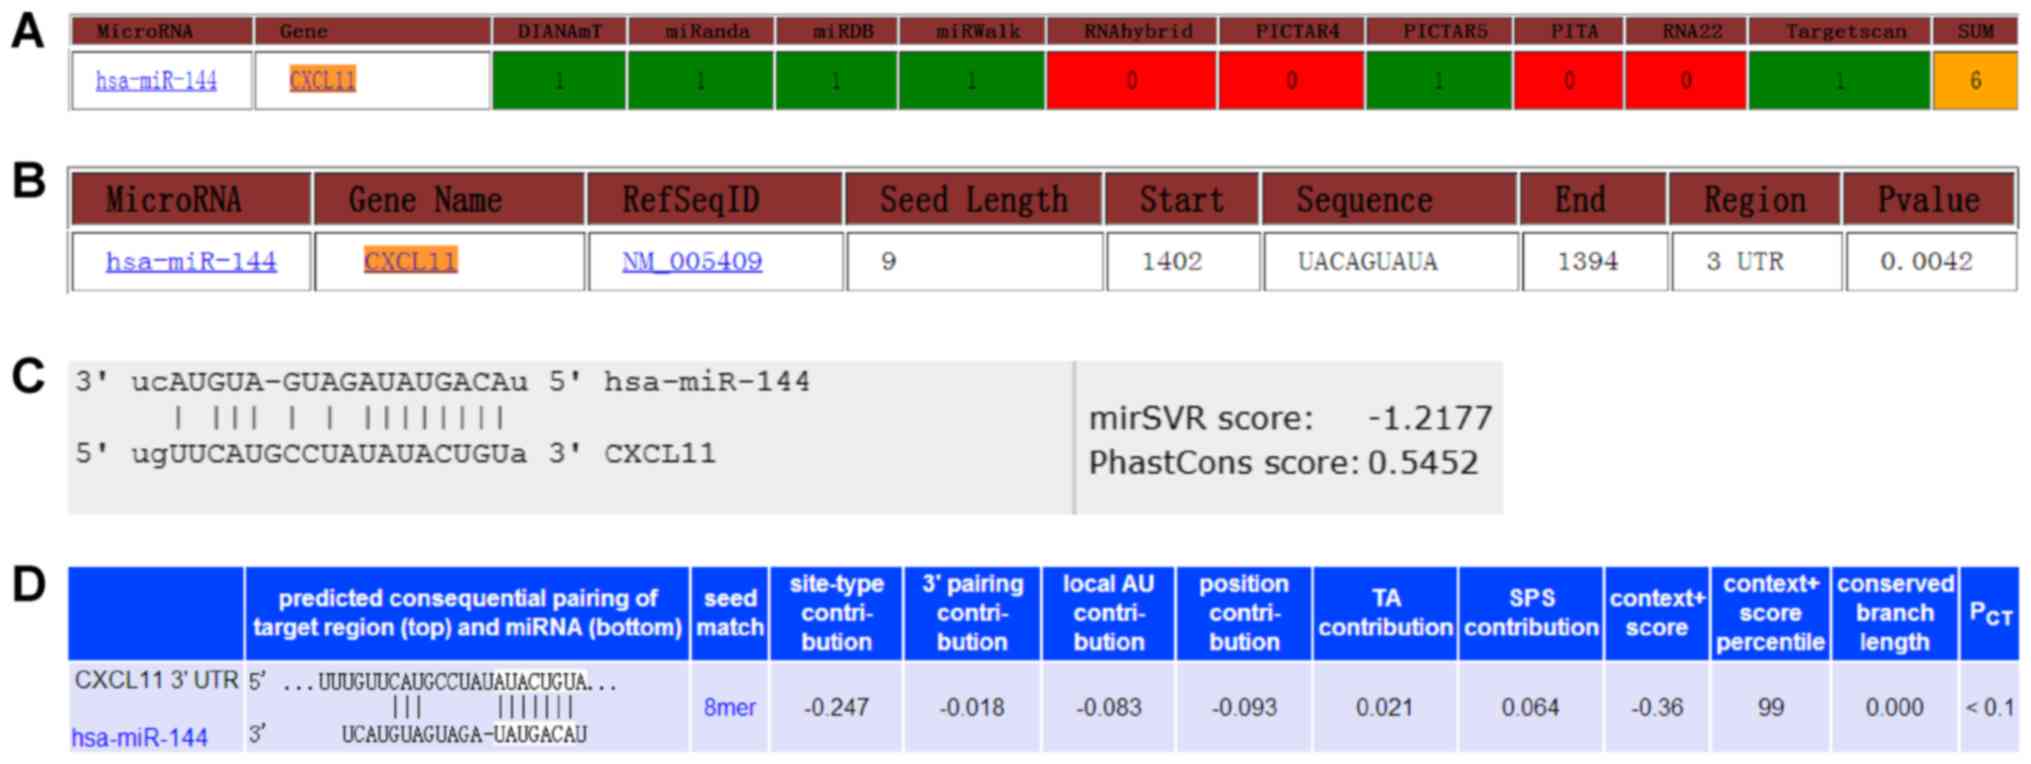Open the hsa-miR-144 link in panel A

point(156,81)
